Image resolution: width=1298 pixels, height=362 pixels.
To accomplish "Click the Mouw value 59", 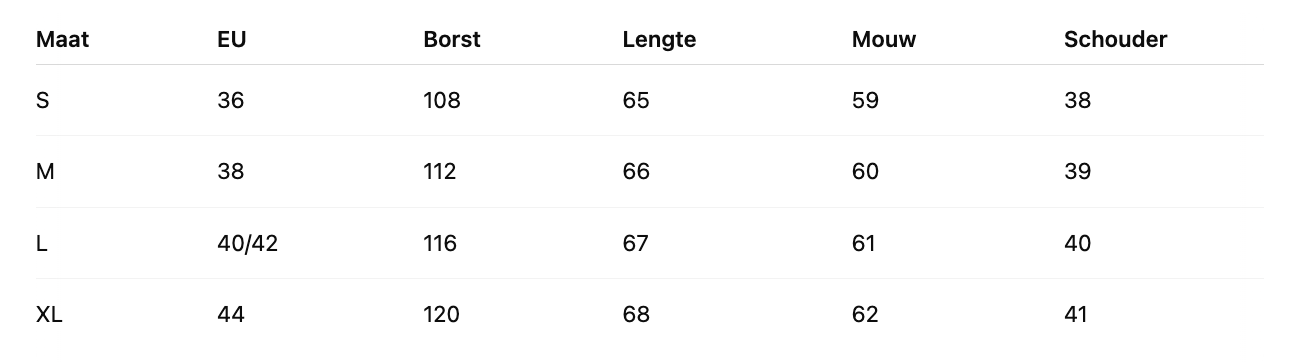I will coord(865,100).
